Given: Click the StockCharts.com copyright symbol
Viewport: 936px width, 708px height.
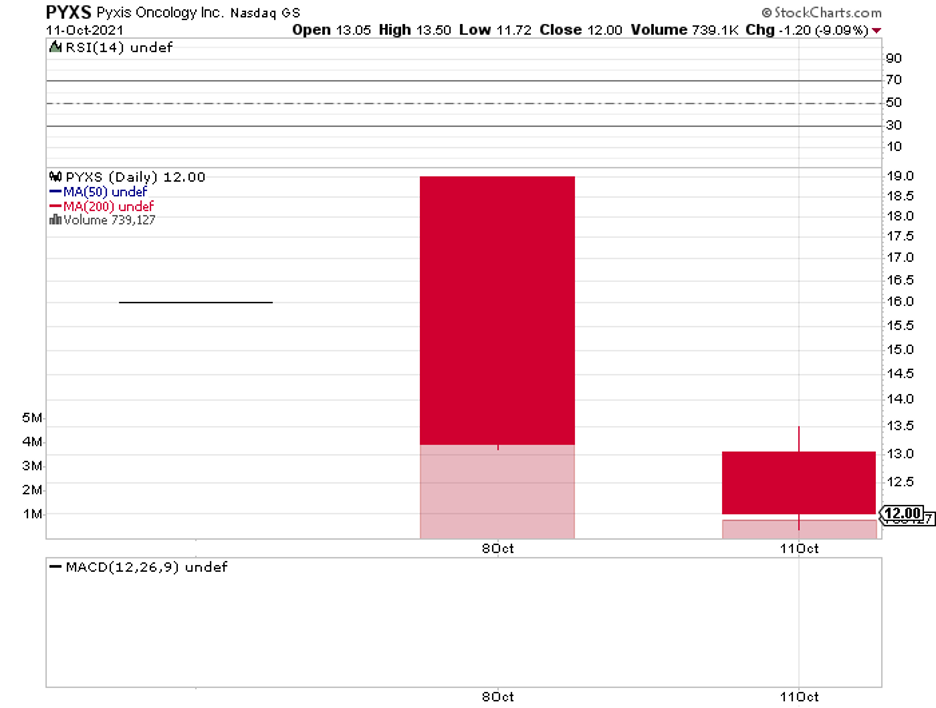Looking at the screenshot, I should [766, 13].
